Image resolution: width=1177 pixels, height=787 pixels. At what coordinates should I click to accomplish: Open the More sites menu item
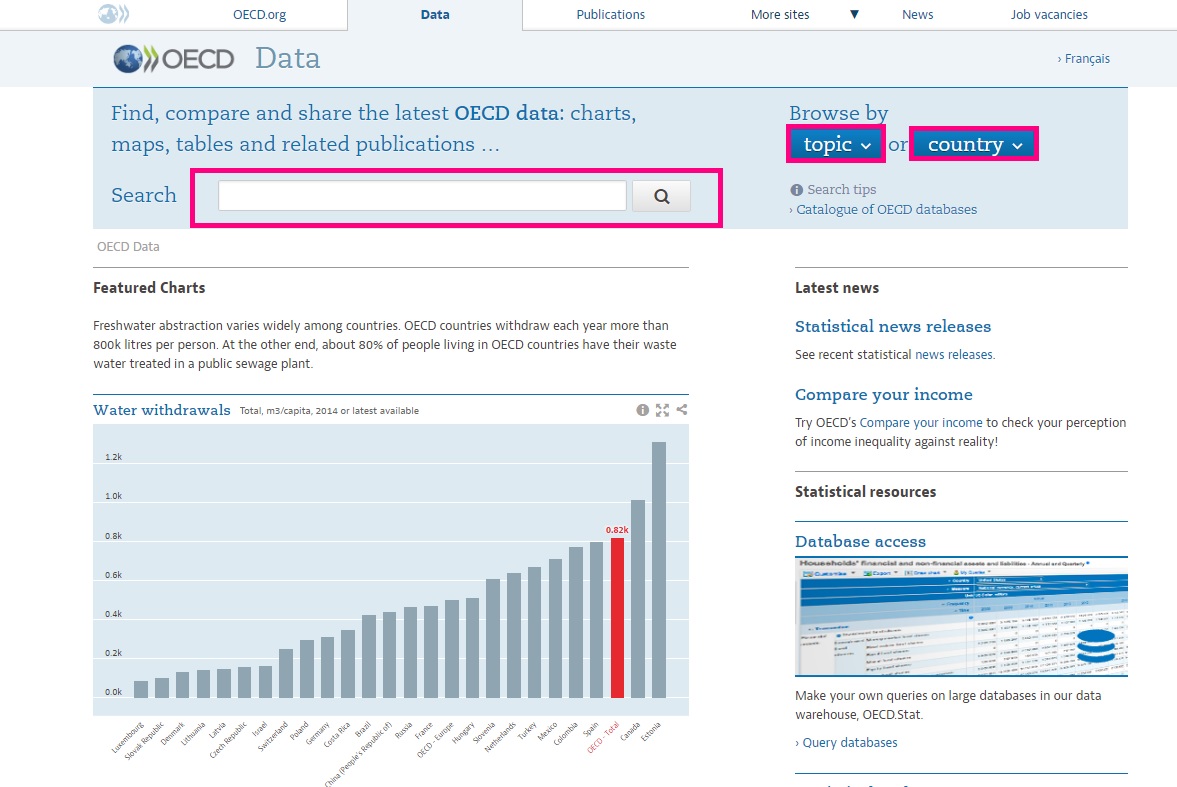pos(780,14)
